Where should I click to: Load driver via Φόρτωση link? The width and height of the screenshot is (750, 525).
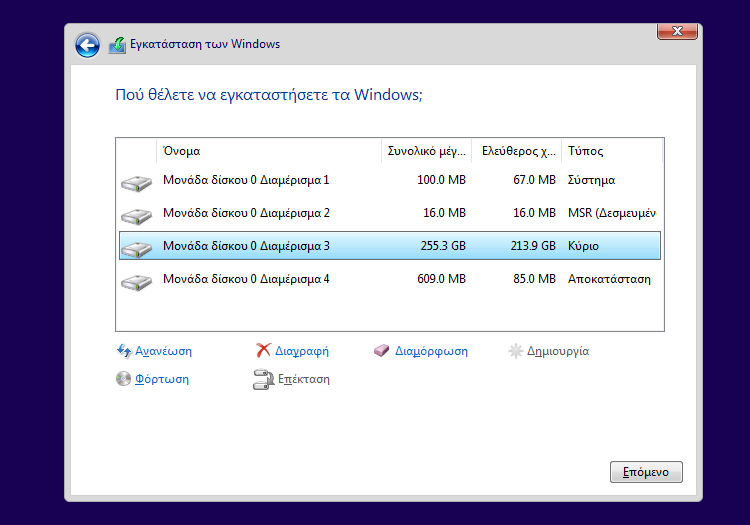click(x=162, y=379)
